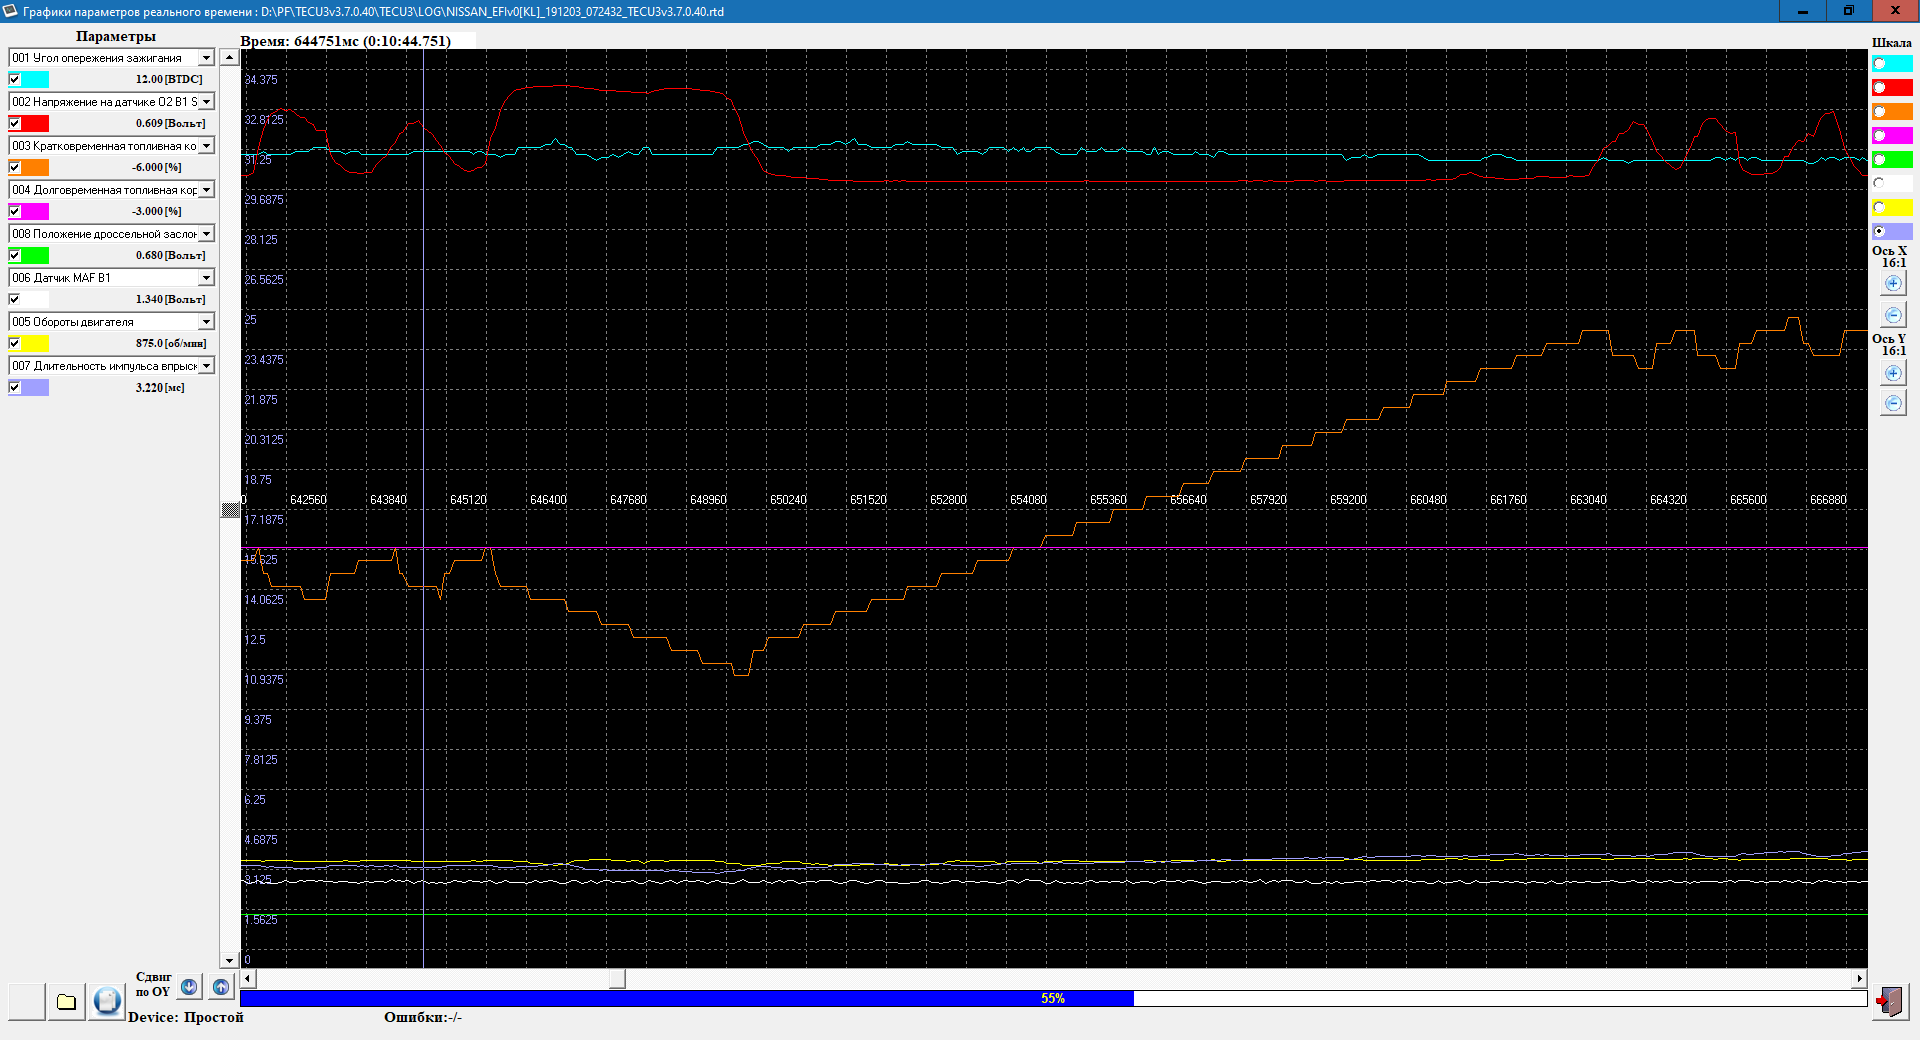
Task: Open the 005 engine RPM parameter dropdown
Action: point(206,322)
